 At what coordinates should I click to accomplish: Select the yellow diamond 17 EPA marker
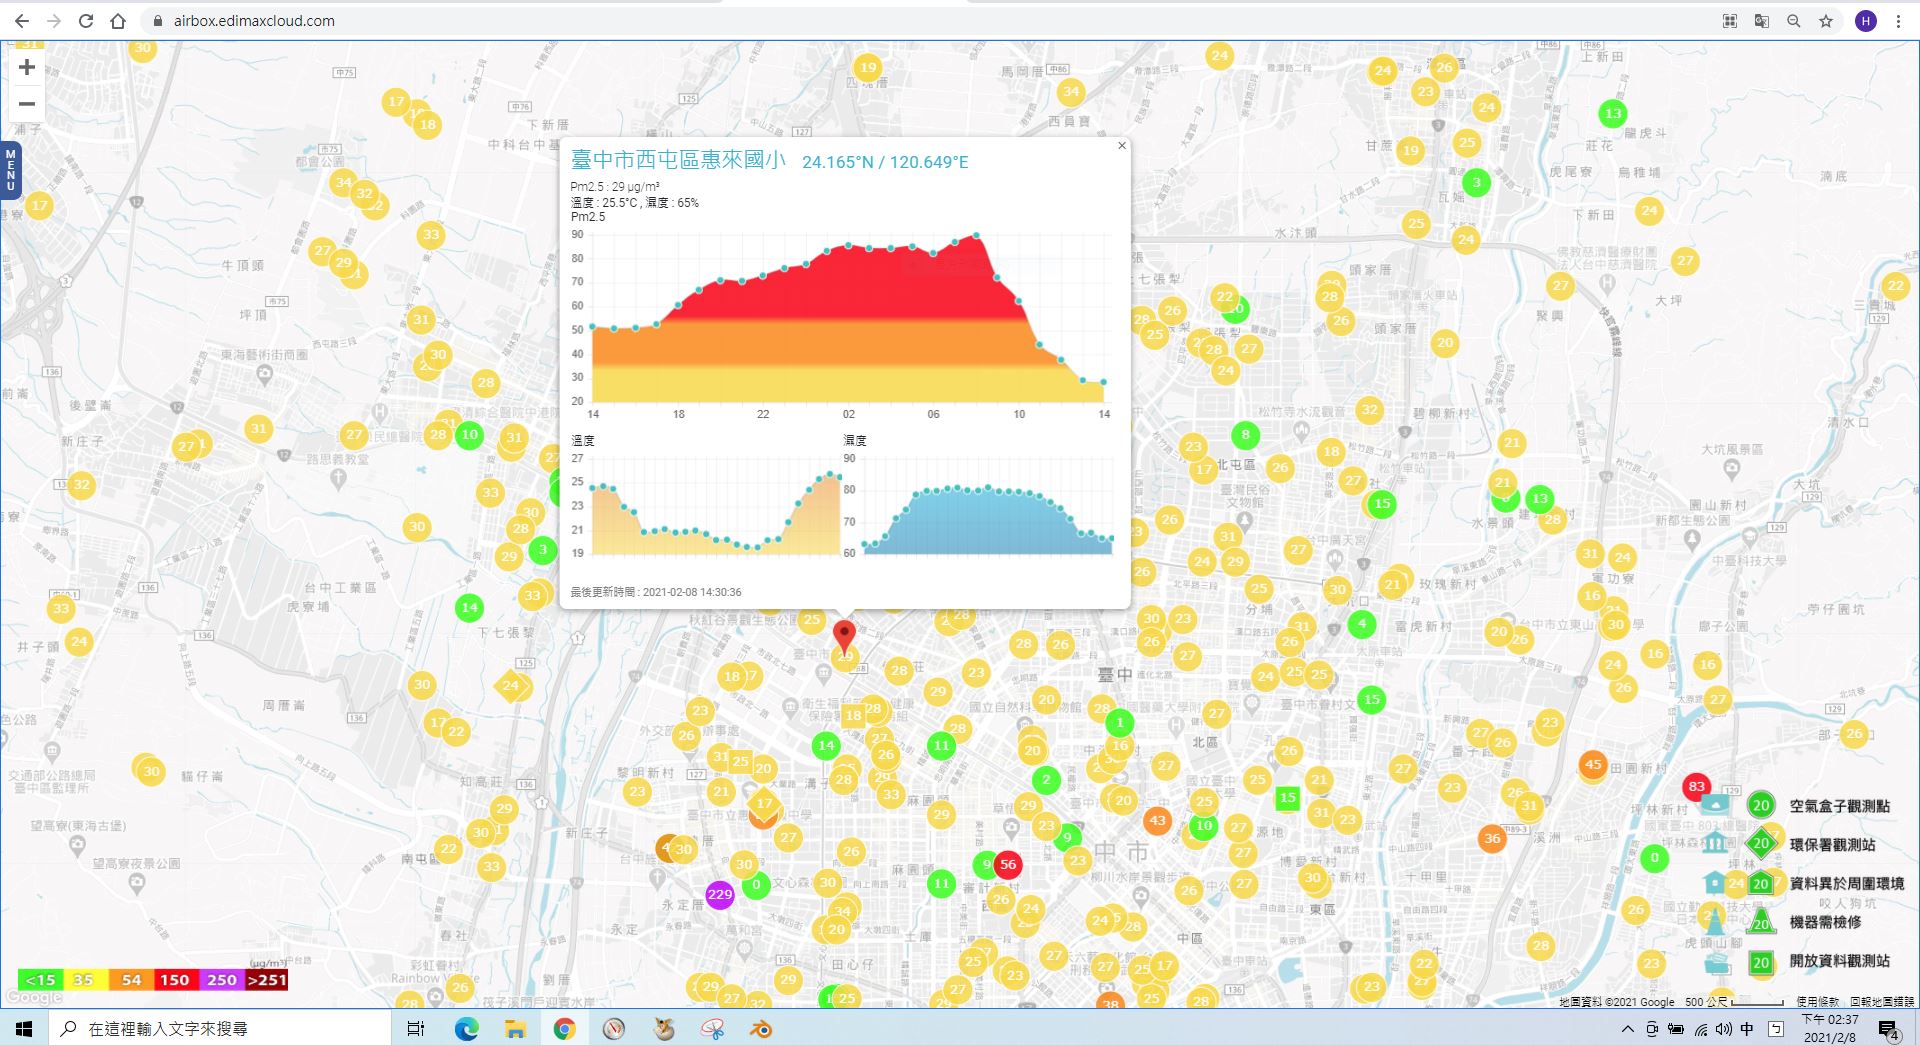point(764,803)
